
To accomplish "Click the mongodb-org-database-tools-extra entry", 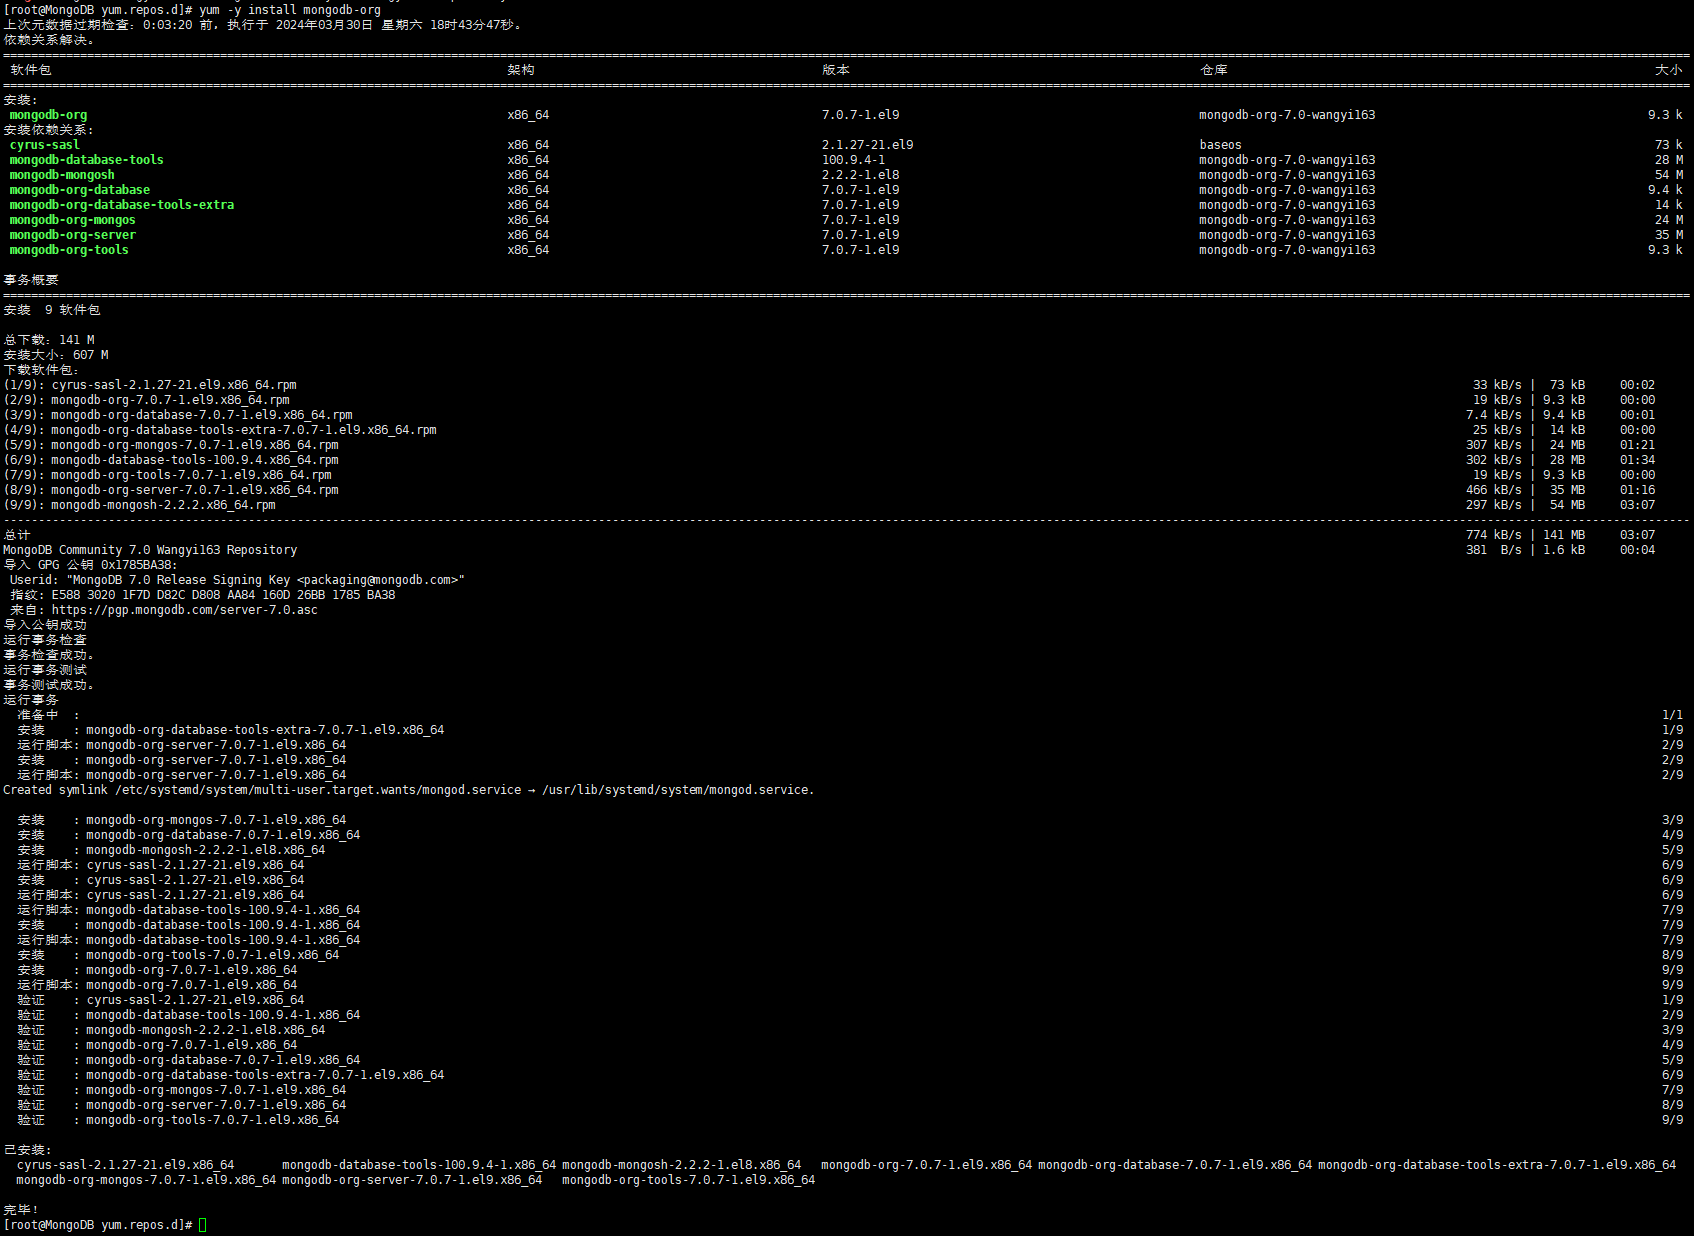I will pos(121,204).
